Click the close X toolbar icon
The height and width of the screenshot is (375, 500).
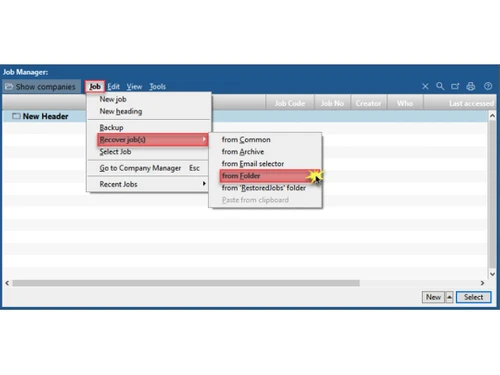pyautogui.click(x=425, y=87)
